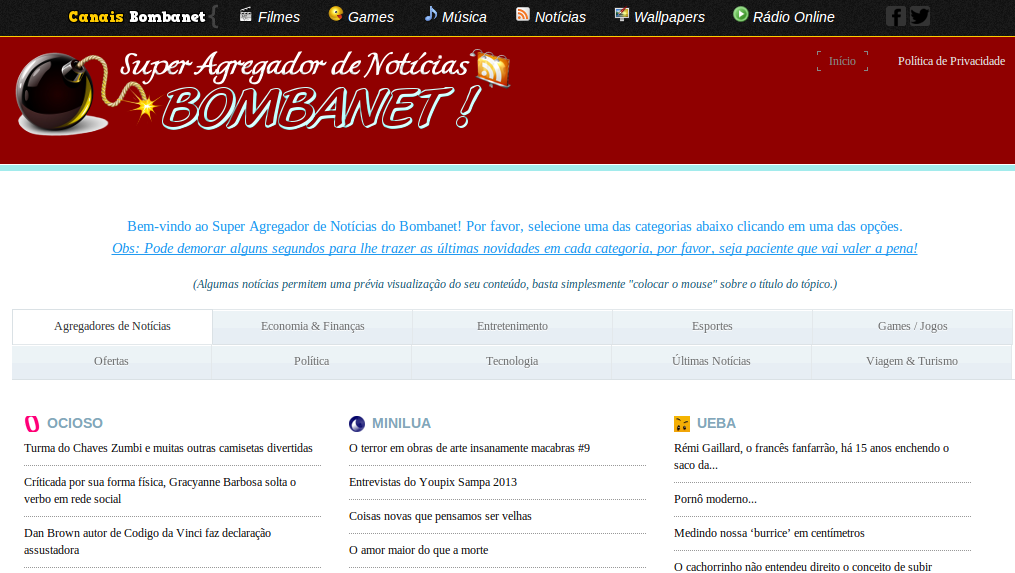Image resolution: width=1015 pixels, height=573 pixels.
Task: Open 'Entrevistas do Youpix Sampa 2013'
Action: pos(433,482)
